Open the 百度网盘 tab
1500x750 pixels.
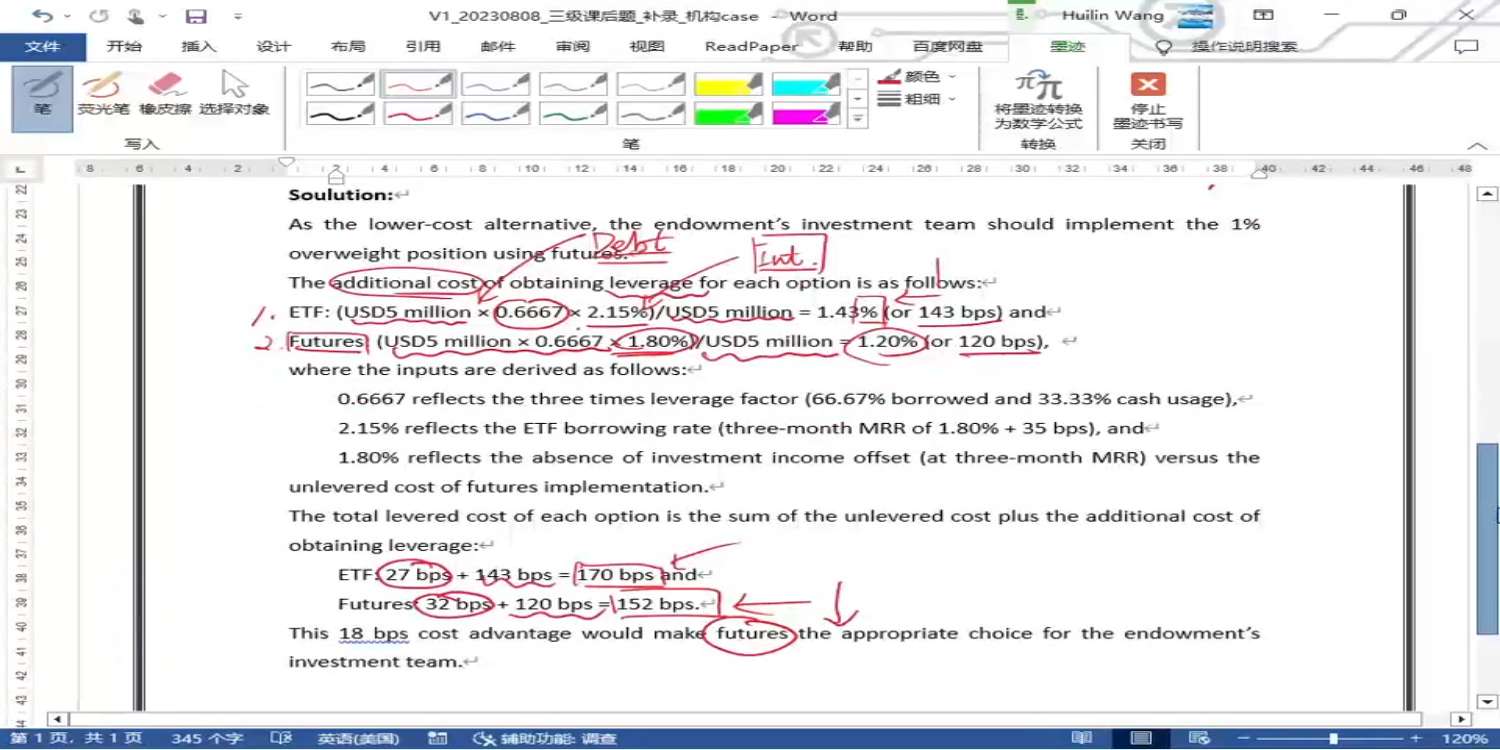click(x=948, y=47)
